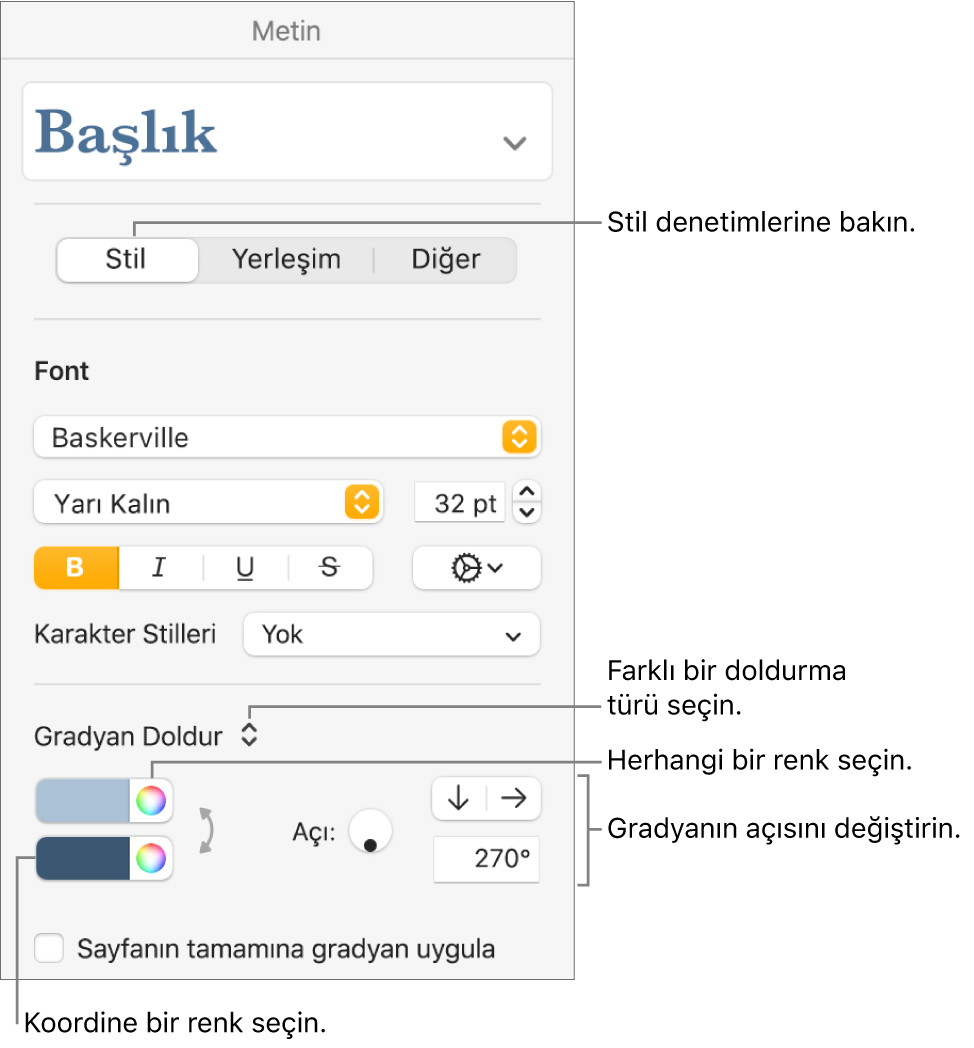Click the Açı angle wheel control
This screenshot has width=974, height=1048.
coord(370,831)
